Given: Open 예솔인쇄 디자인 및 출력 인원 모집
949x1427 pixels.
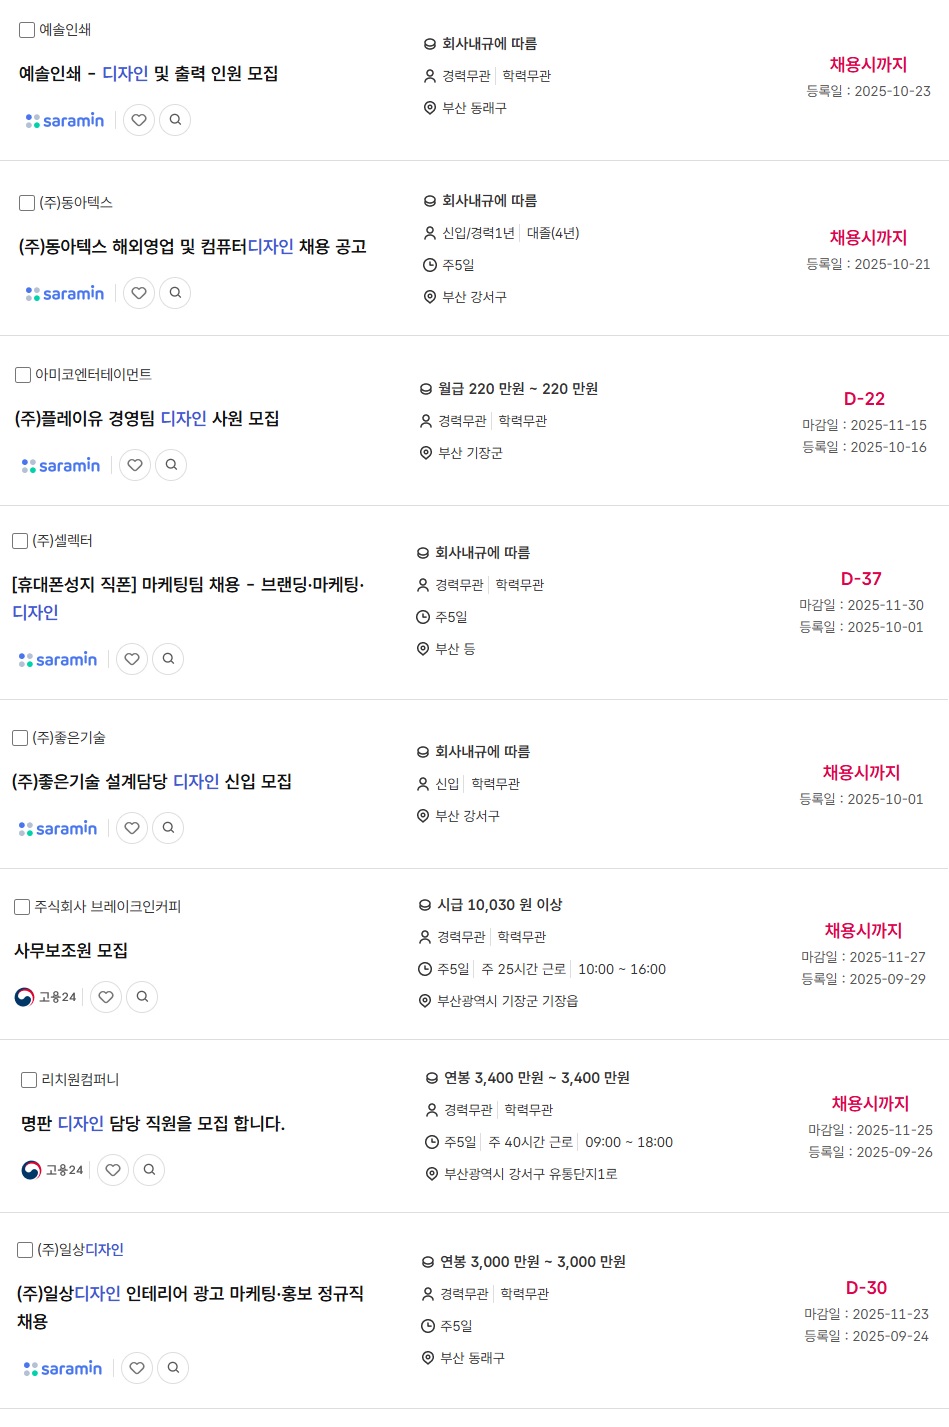Looking at the screenshot, I should pos(148,74).
